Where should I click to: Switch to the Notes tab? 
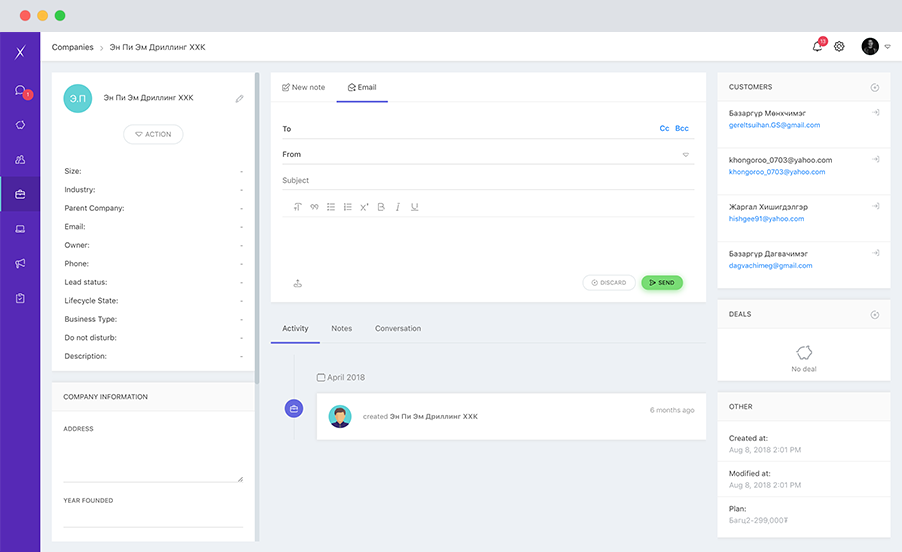(341, 328)
